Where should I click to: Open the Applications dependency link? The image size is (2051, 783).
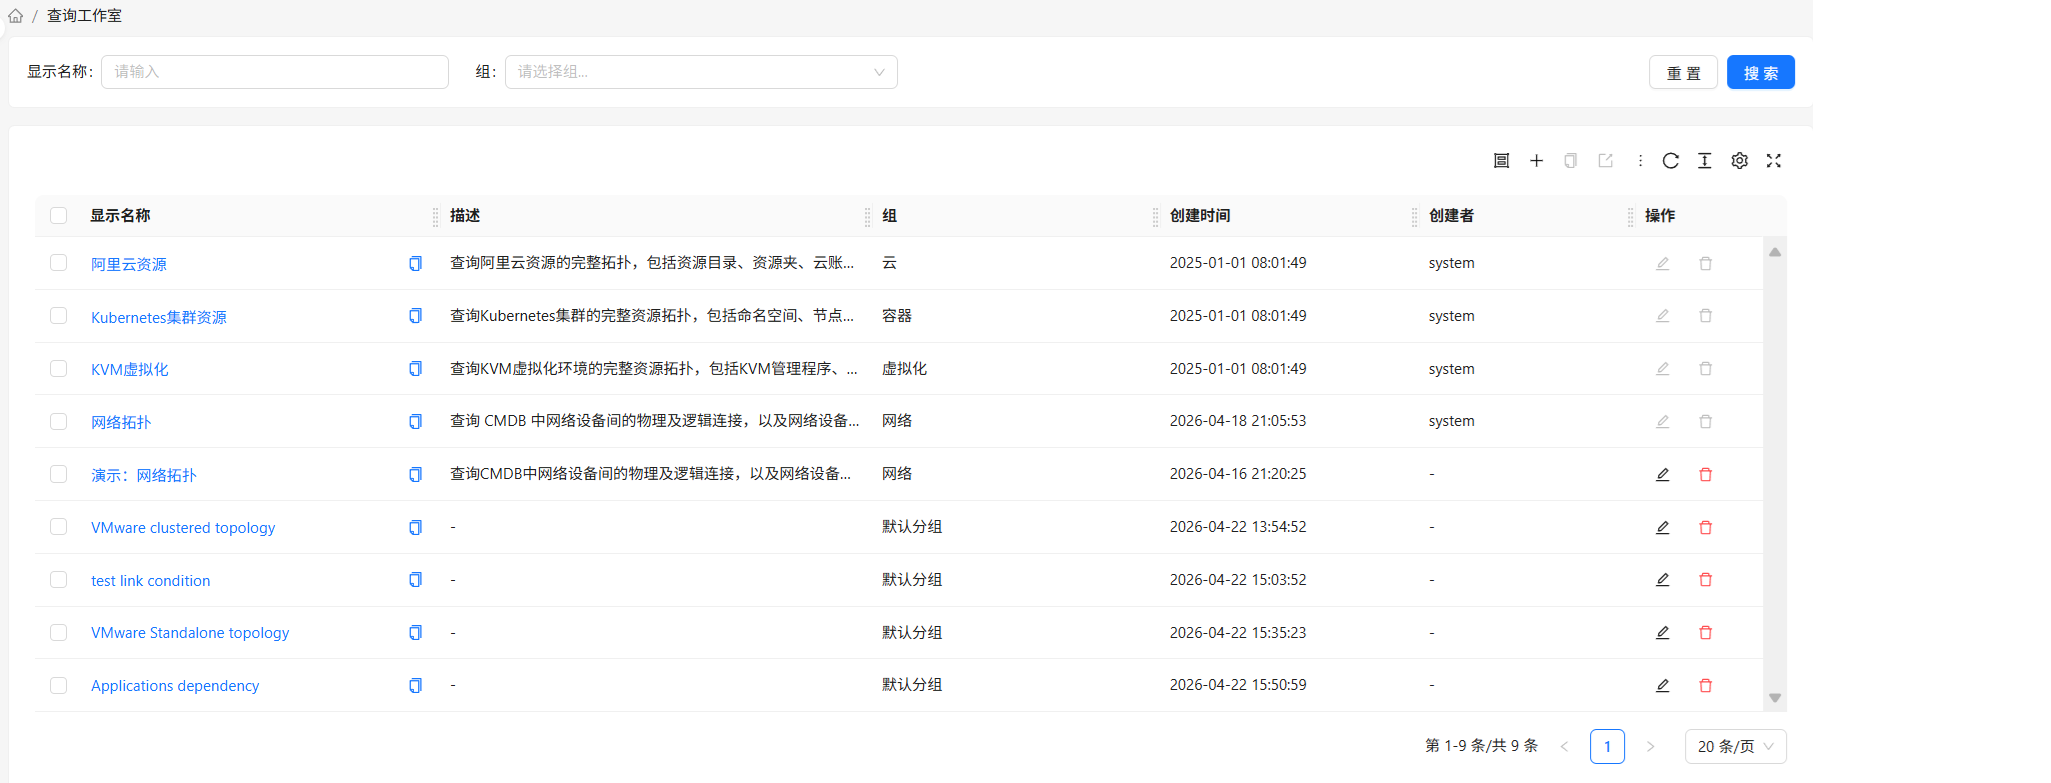175,686
